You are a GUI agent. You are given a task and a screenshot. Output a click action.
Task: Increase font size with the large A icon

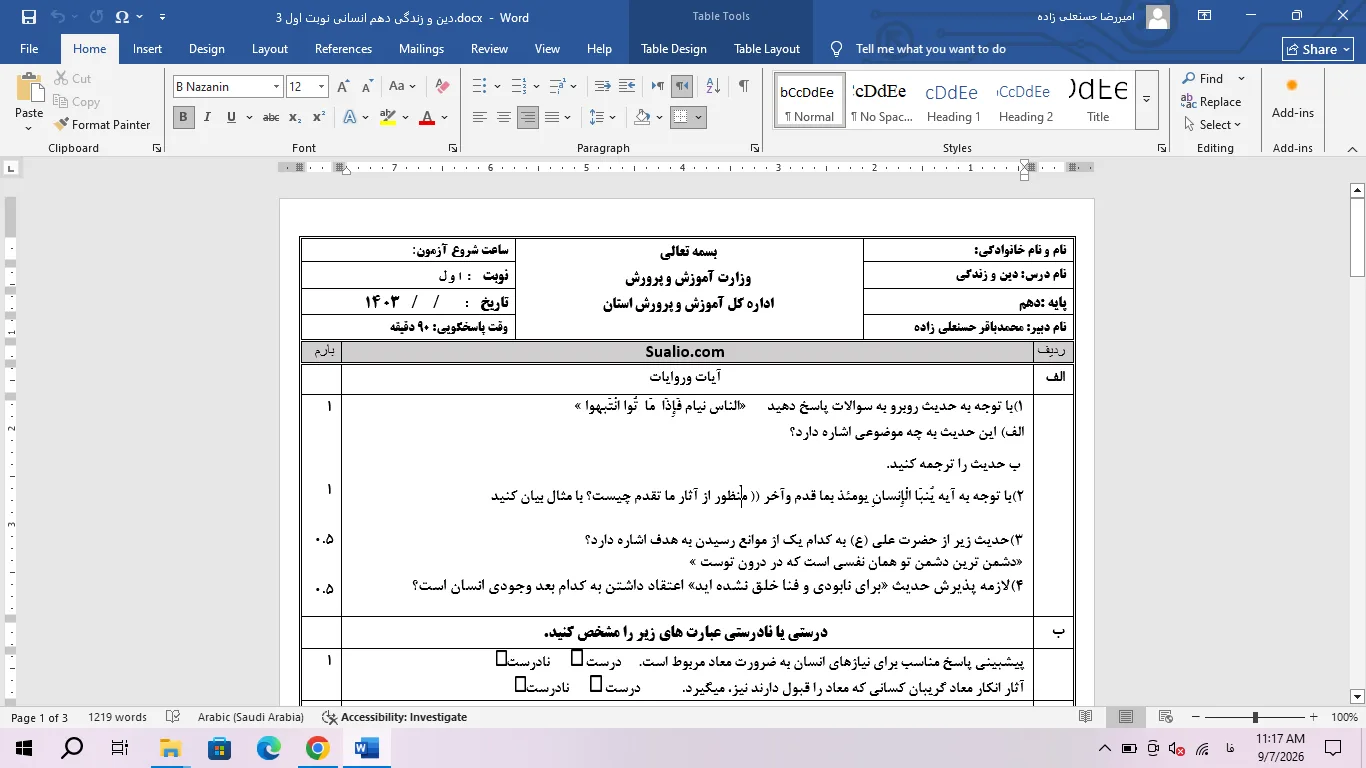[x=342, y=87]
